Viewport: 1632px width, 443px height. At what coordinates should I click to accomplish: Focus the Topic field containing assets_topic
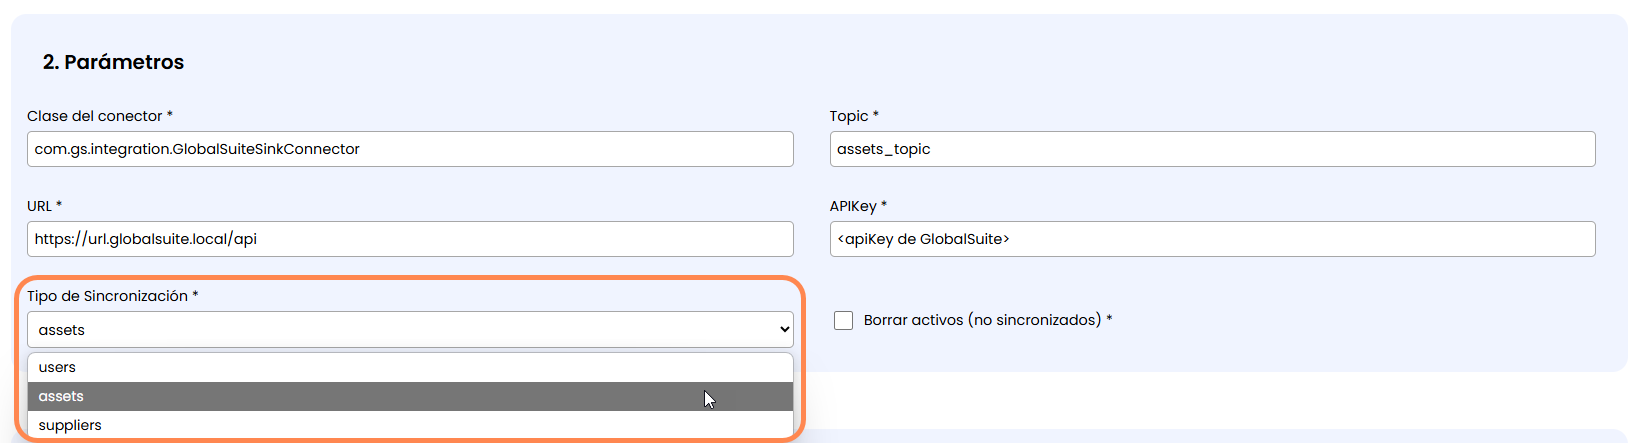1212,149
